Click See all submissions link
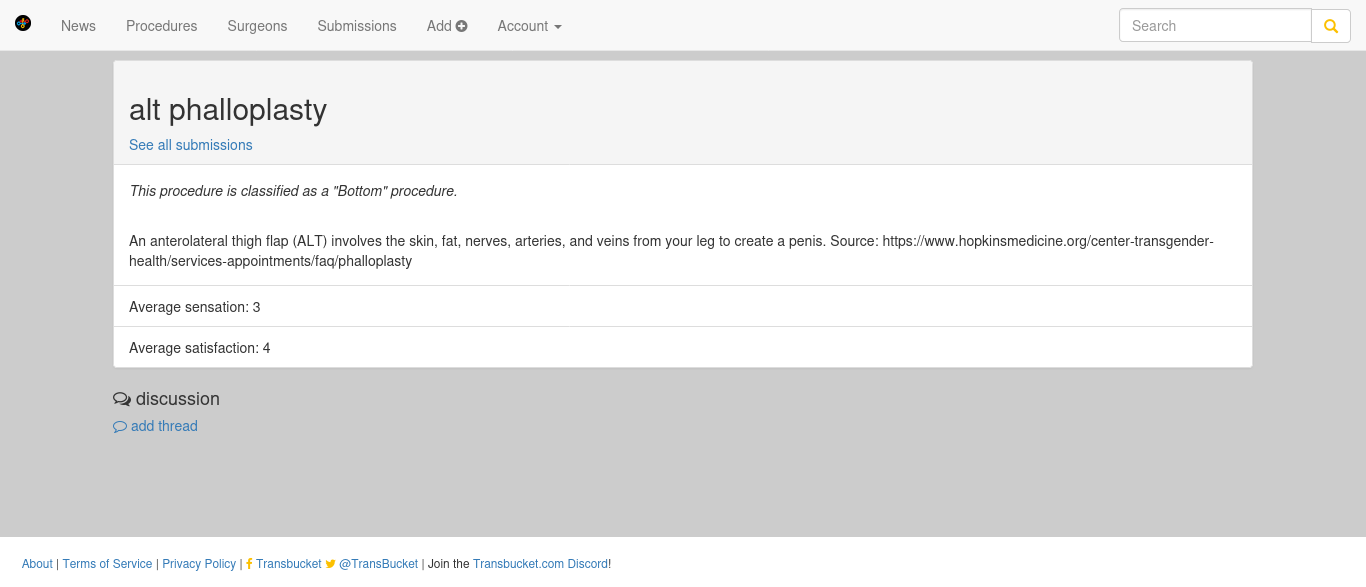This screenshot has width=1366, height=587. point(191,145)
